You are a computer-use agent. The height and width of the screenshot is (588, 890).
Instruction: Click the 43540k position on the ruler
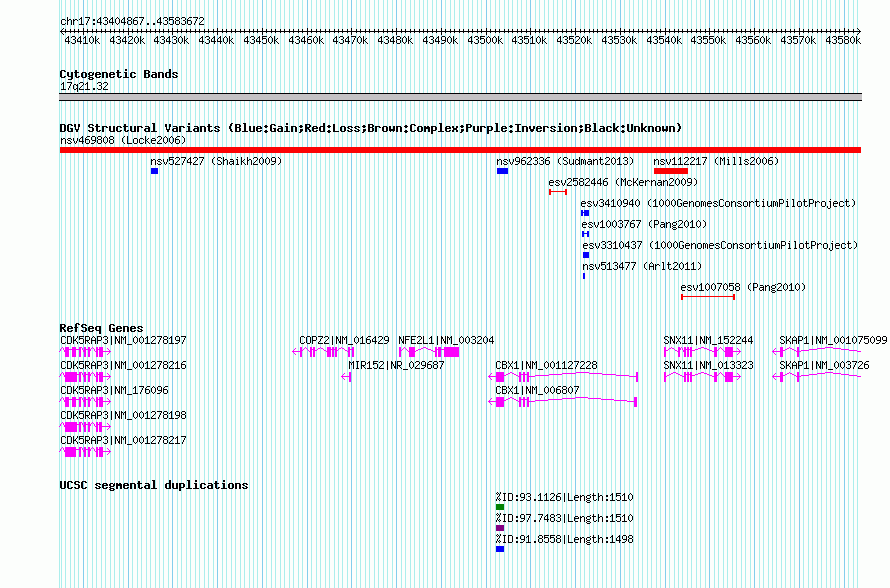tap(664, 40)
